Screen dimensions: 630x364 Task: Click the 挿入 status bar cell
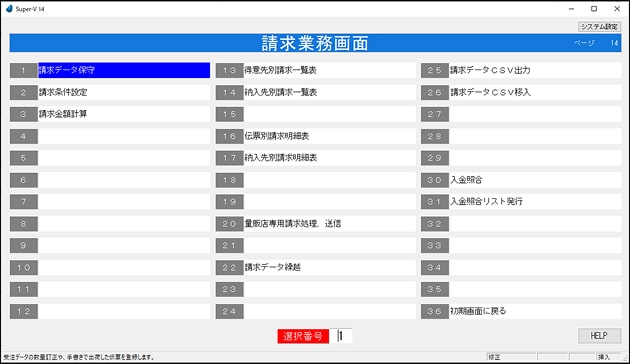pyautogui.click(x=607, y=357)
